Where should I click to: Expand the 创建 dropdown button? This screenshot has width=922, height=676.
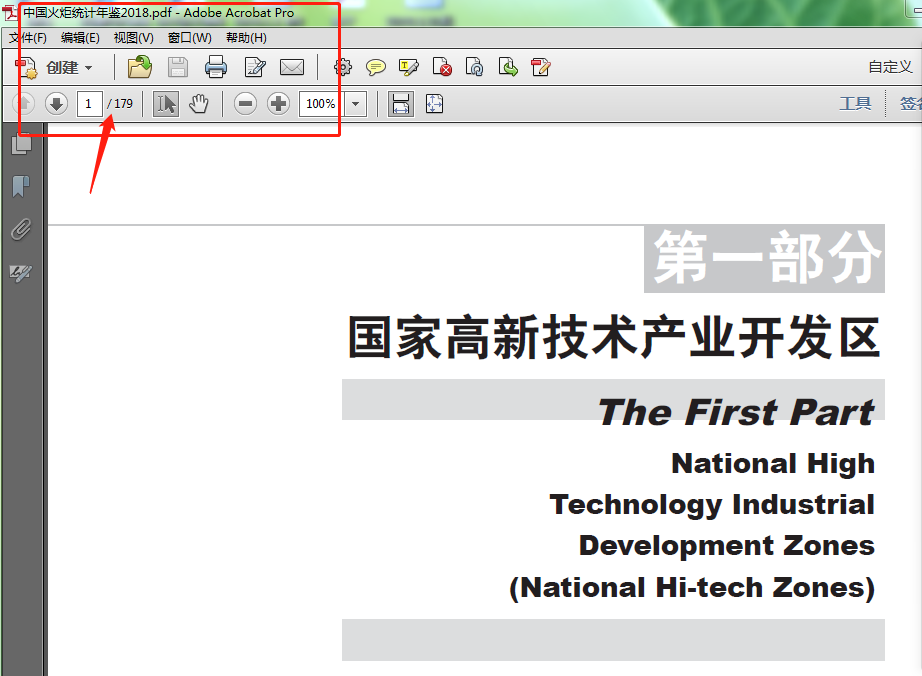tap(55, 68)
